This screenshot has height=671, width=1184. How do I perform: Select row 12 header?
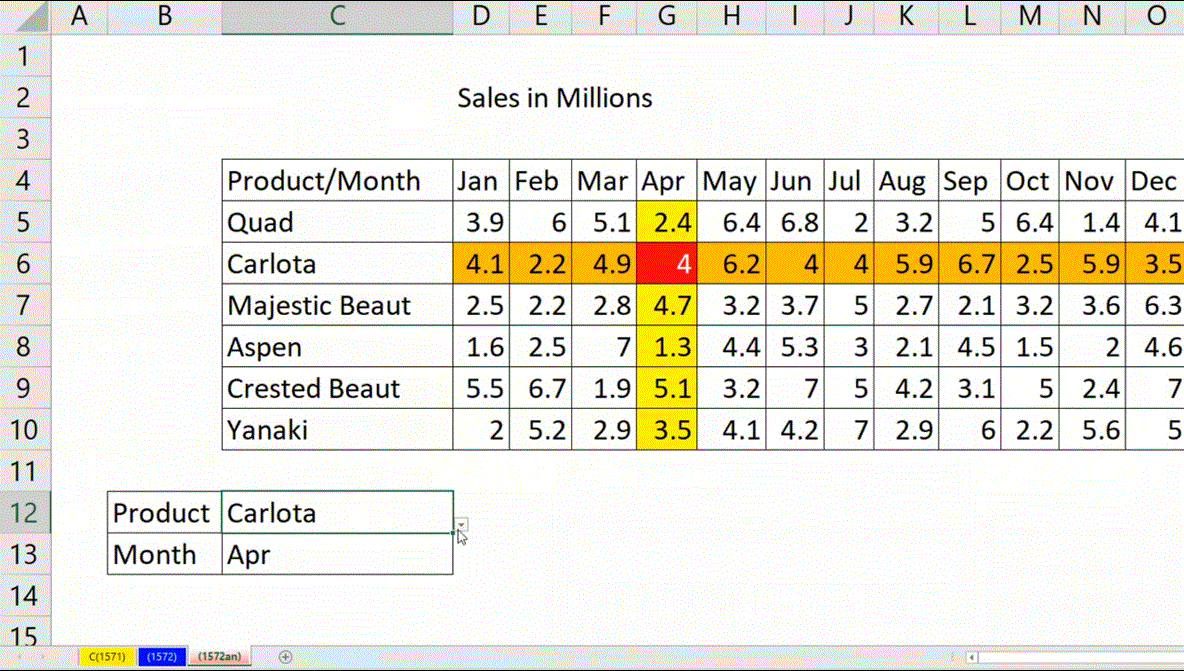point(24,512)
